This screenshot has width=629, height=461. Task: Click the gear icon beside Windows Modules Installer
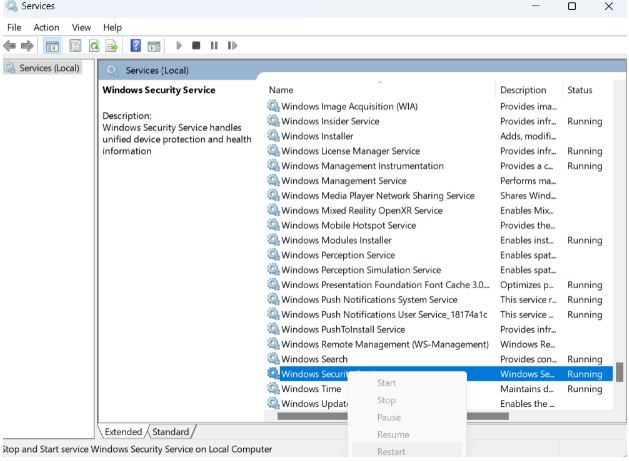[274, 240]
